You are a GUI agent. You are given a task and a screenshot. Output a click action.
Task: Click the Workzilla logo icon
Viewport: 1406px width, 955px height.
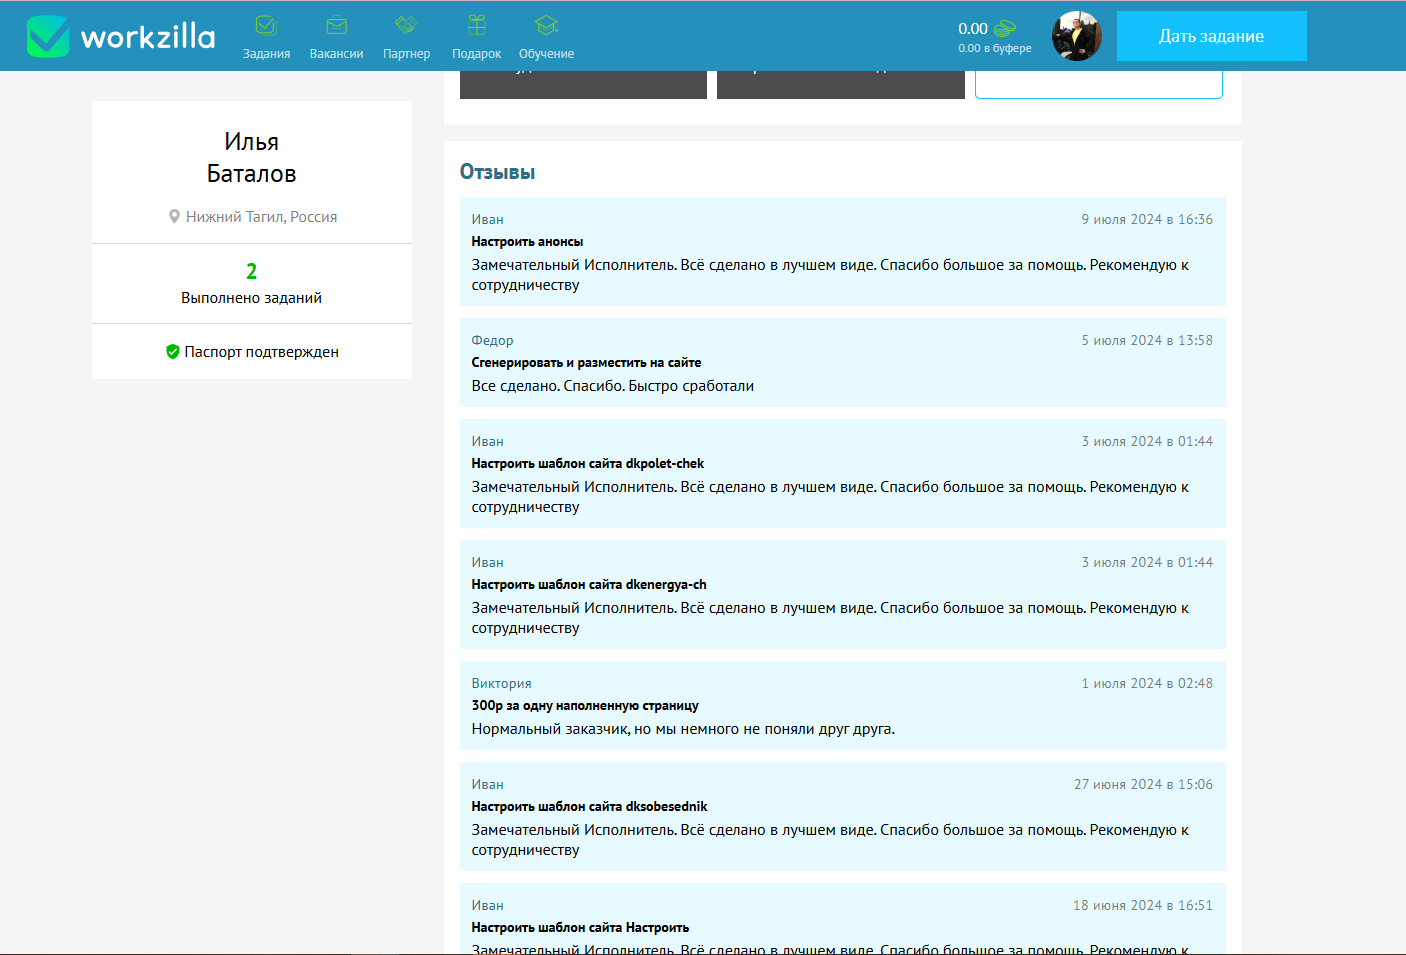point(47,37)
